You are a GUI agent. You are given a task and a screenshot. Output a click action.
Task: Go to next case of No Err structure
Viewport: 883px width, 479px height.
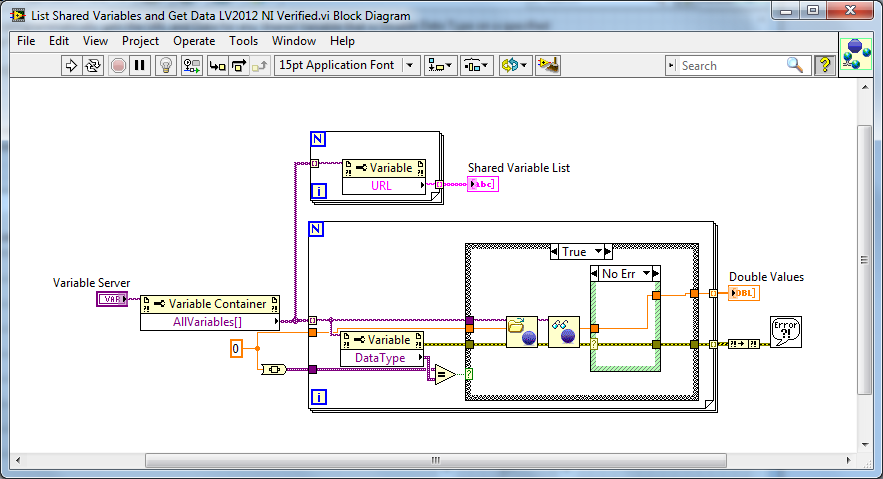tap(656, 274)
